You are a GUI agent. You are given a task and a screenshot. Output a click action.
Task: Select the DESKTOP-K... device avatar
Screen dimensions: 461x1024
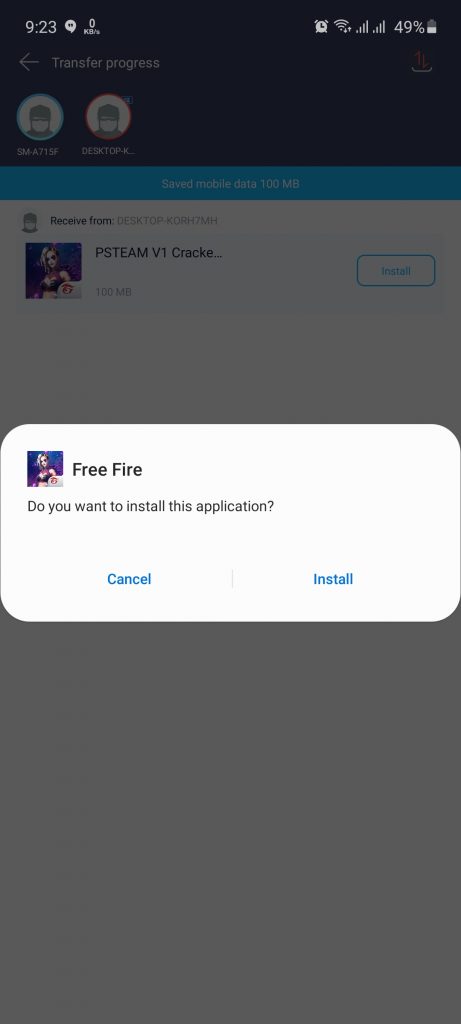[108, 118]
